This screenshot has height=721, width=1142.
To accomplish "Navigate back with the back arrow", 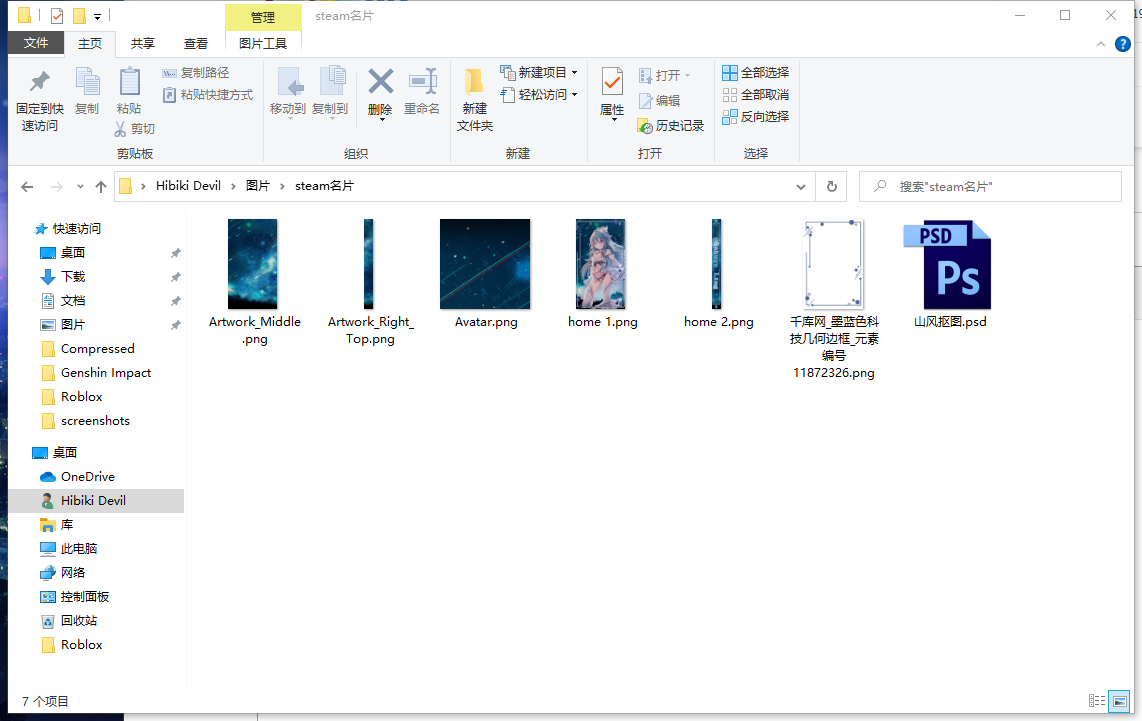I will [x=27, y=186].
